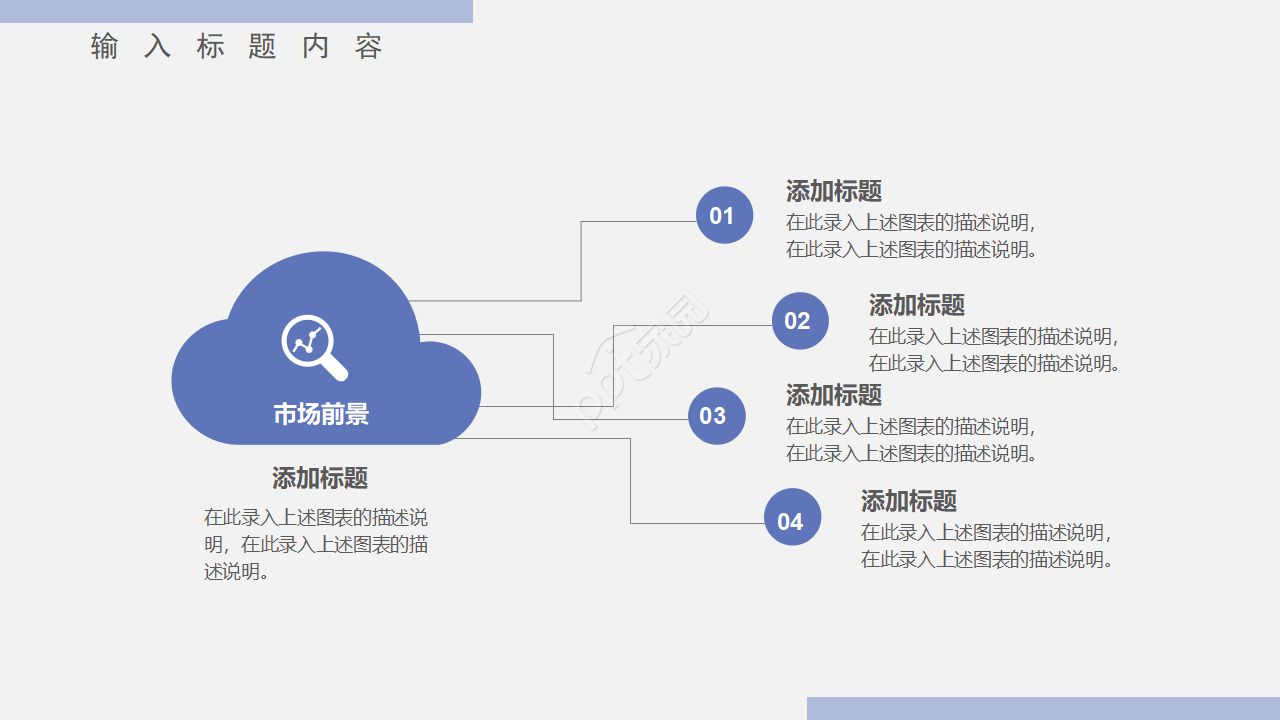This screenshot has height=720, width=1280.
Task: Toggle the connector line leading to badge 01
Action: 580,260
